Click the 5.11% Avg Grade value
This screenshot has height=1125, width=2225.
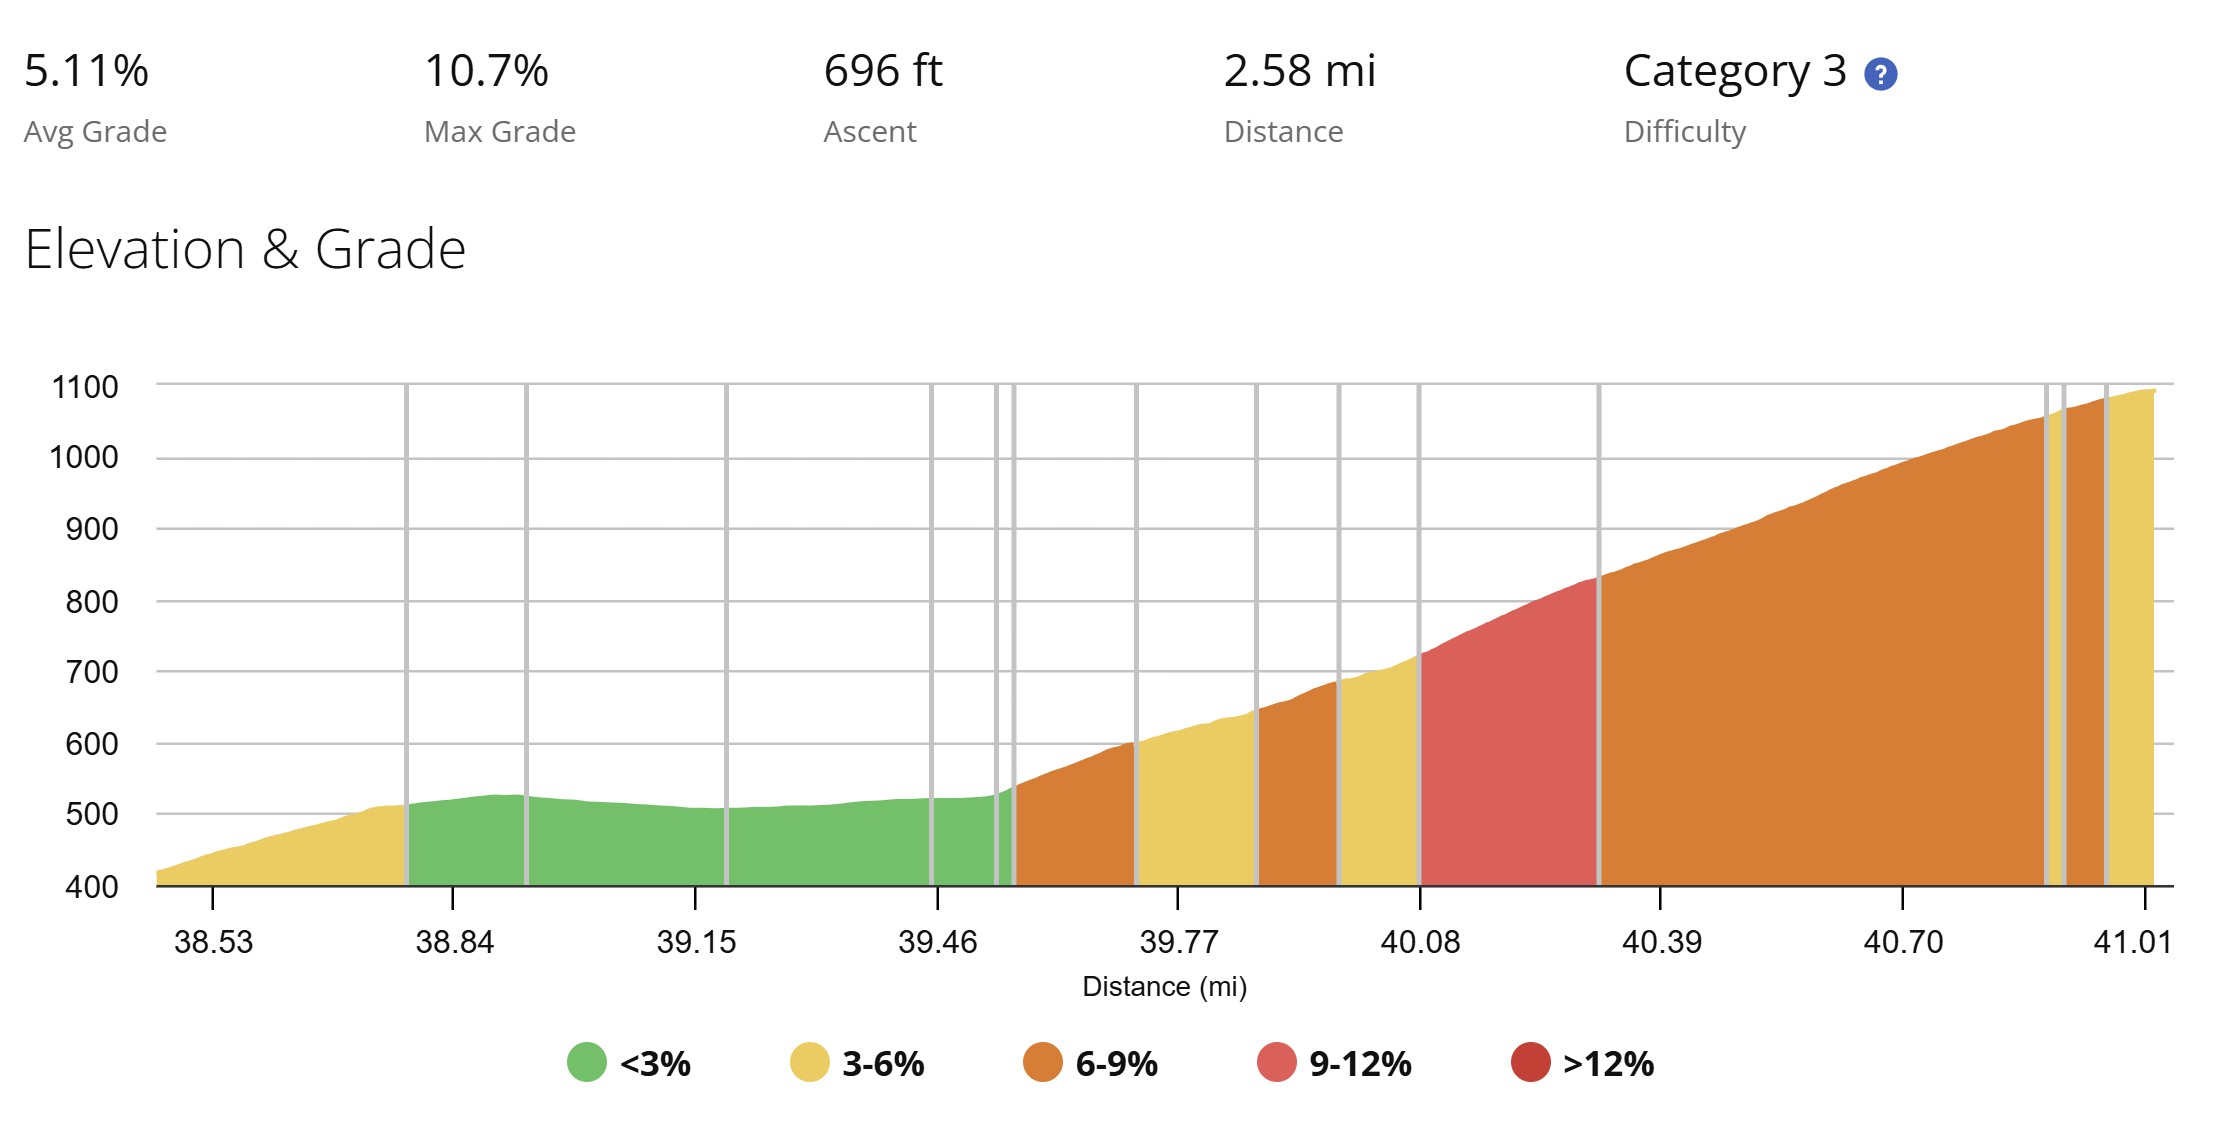[86, 71]
